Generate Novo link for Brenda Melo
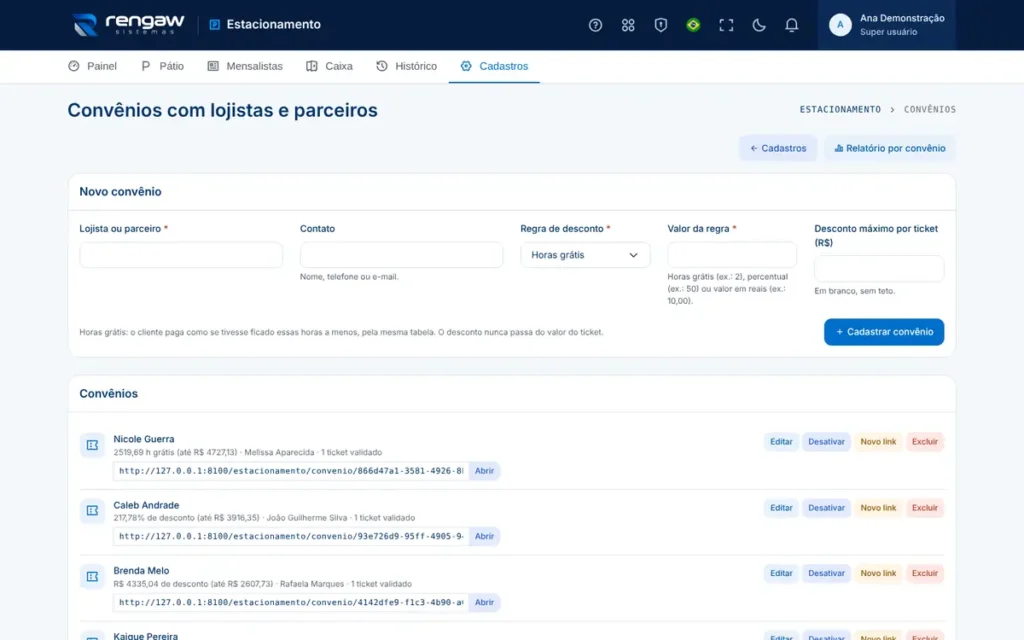Viewport: 1024px width, 640px height. [x=878, y=573]
